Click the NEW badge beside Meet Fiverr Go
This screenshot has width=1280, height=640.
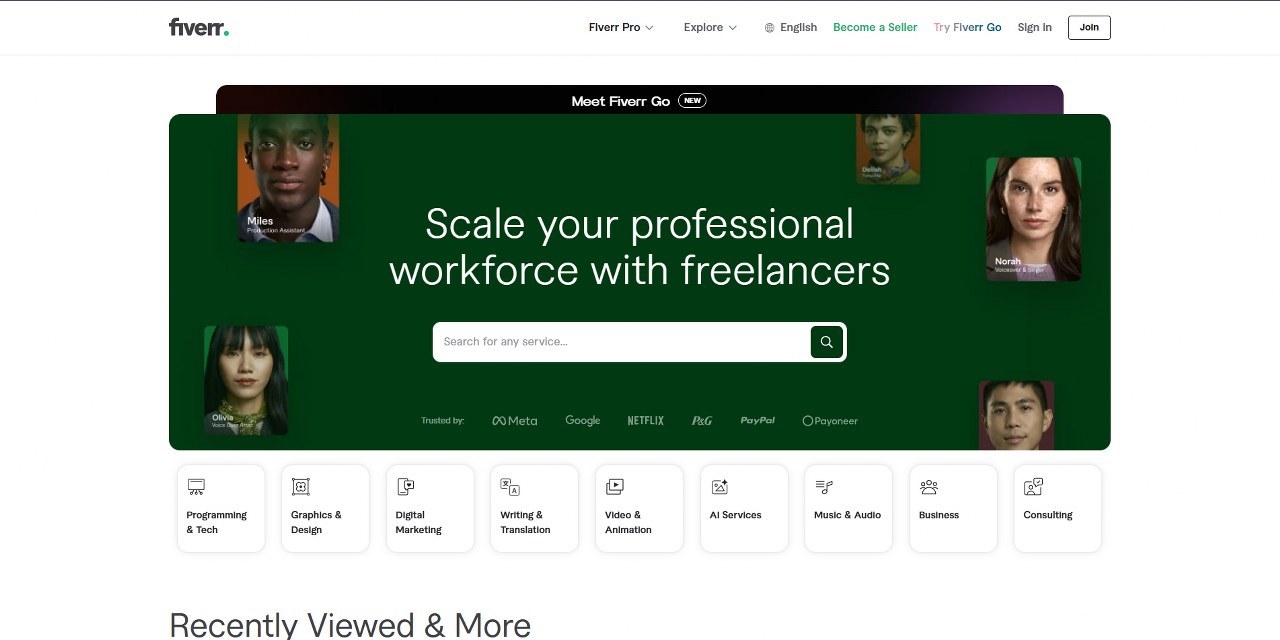[692, 101]
